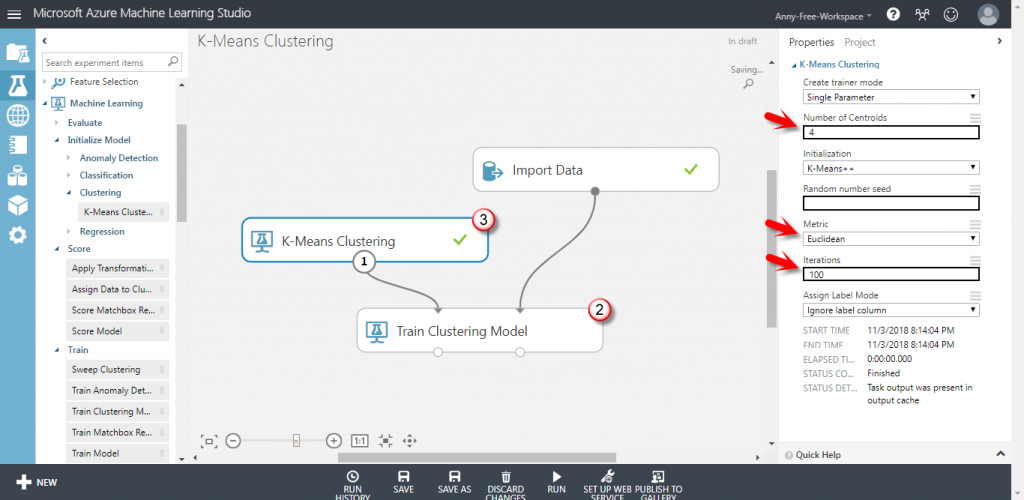Collapse the Machine Learning tree node

click(x=45, y=104)
